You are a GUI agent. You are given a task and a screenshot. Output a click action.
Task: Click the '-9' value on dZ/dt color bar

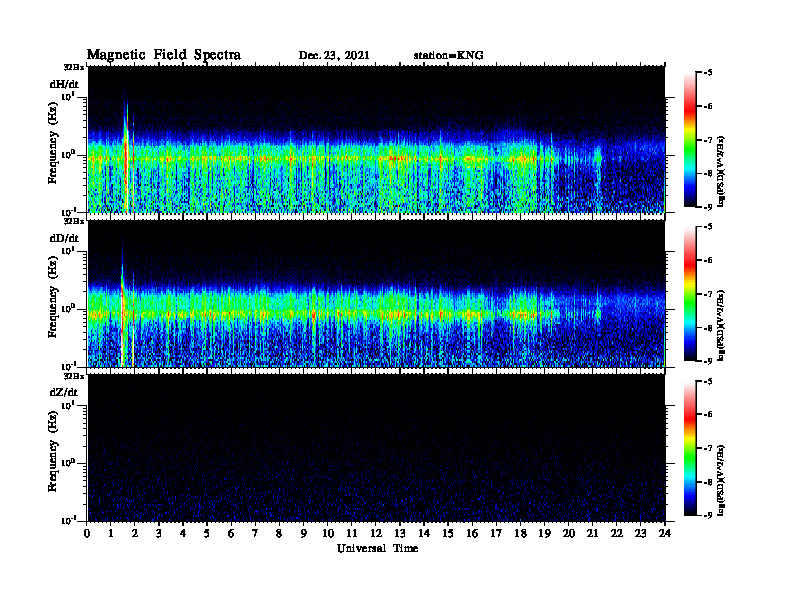708,516
